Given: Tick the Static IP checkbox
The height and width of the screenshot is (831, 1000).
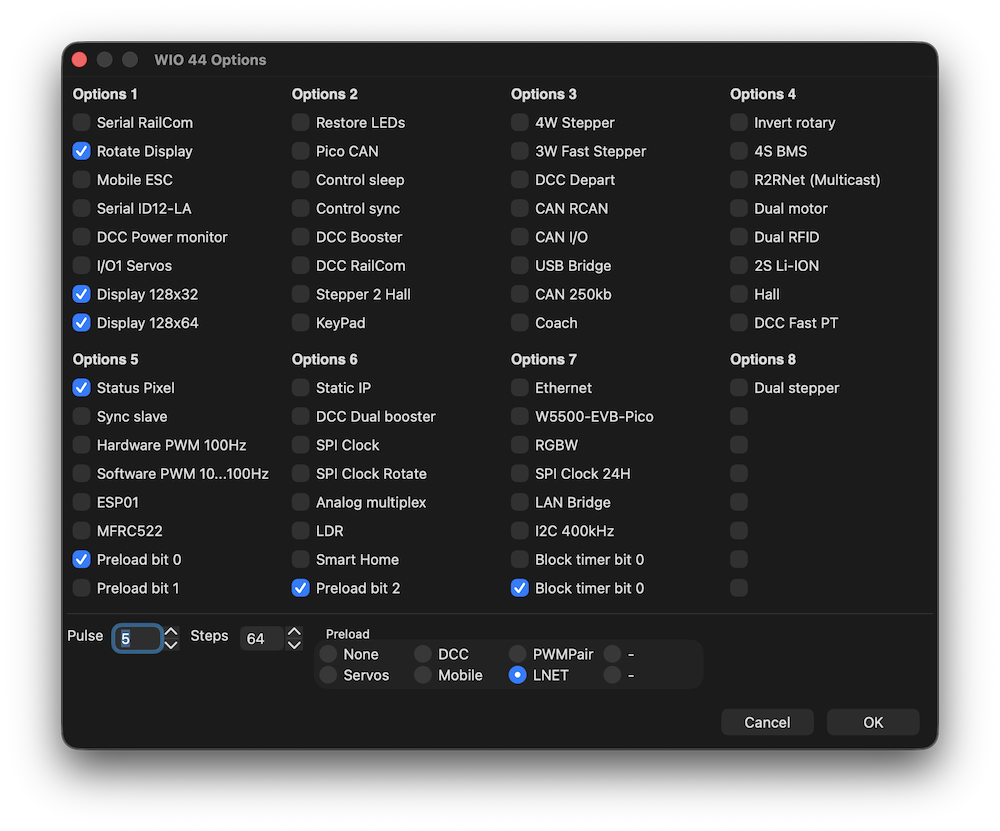Looking at the screenshot, I should pyautogui.click(x=300, y=388).
